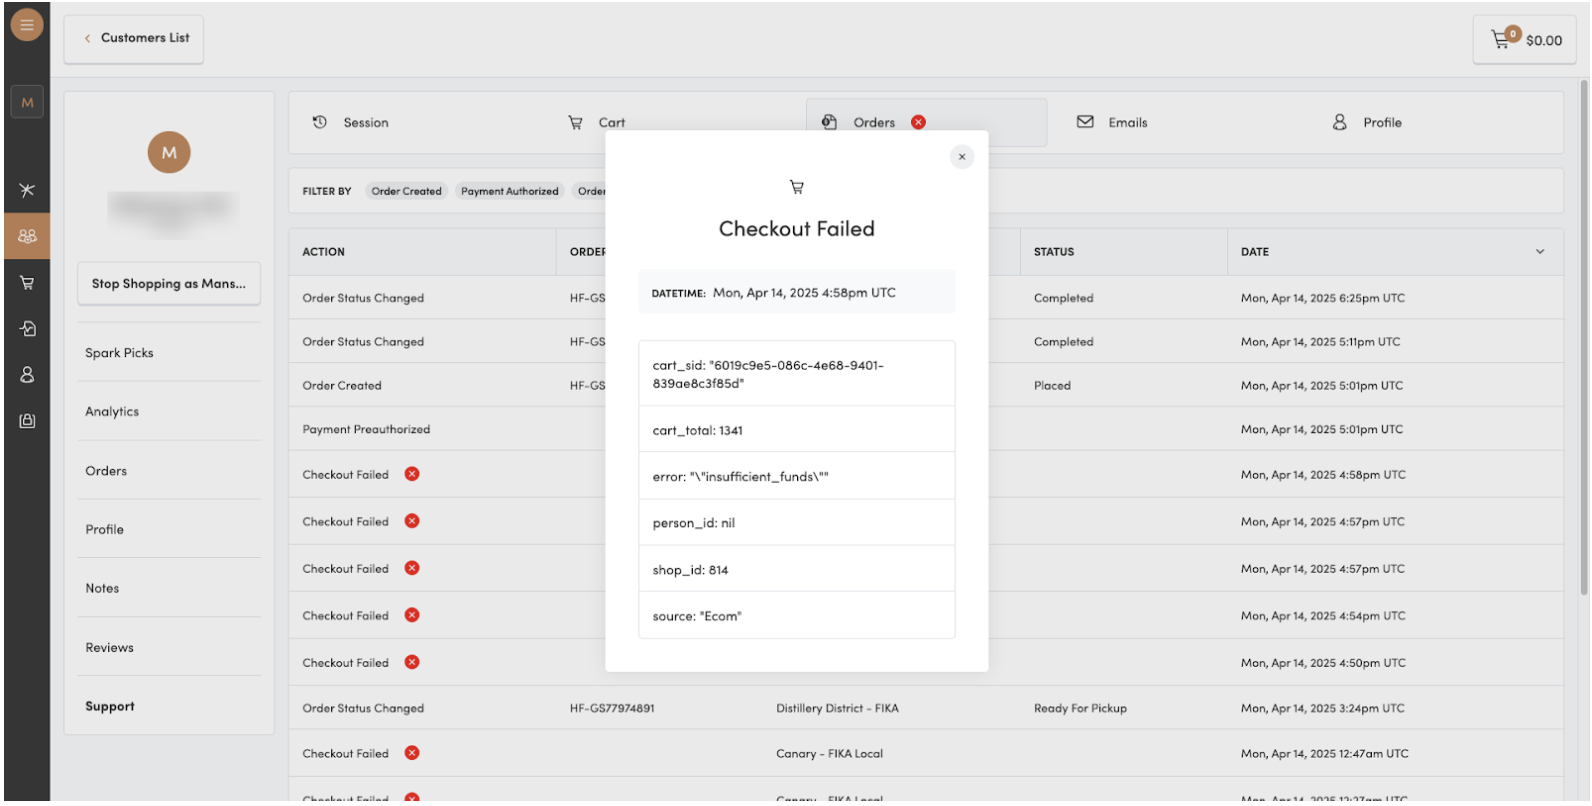
Task: Open the top-right cart showing $0.00
Action: (1527, 40)
